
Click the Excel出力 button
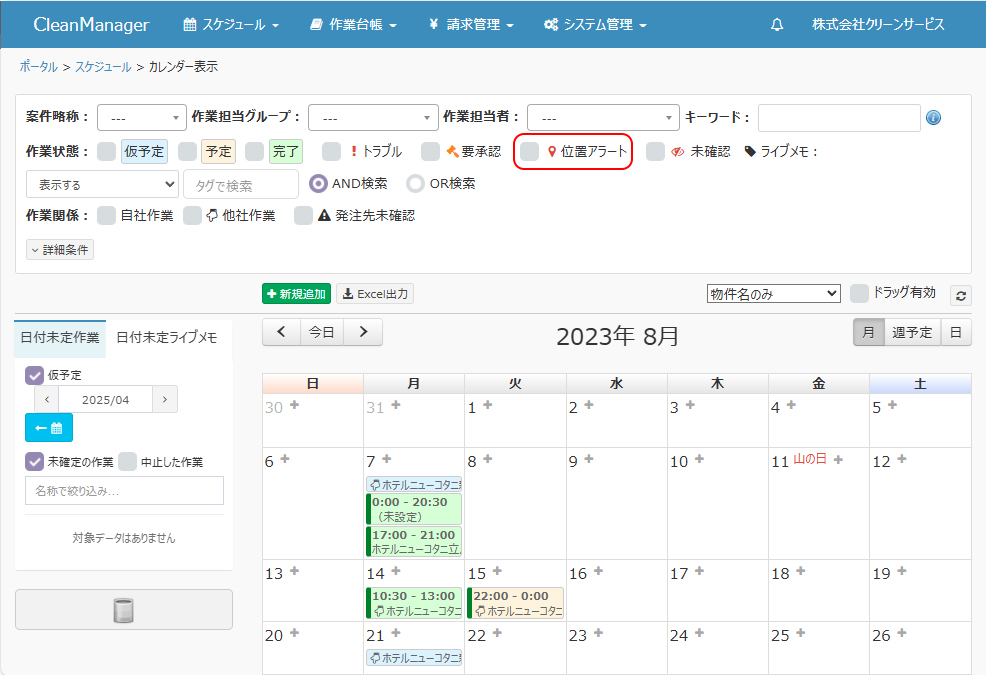(x=375, y=294)
